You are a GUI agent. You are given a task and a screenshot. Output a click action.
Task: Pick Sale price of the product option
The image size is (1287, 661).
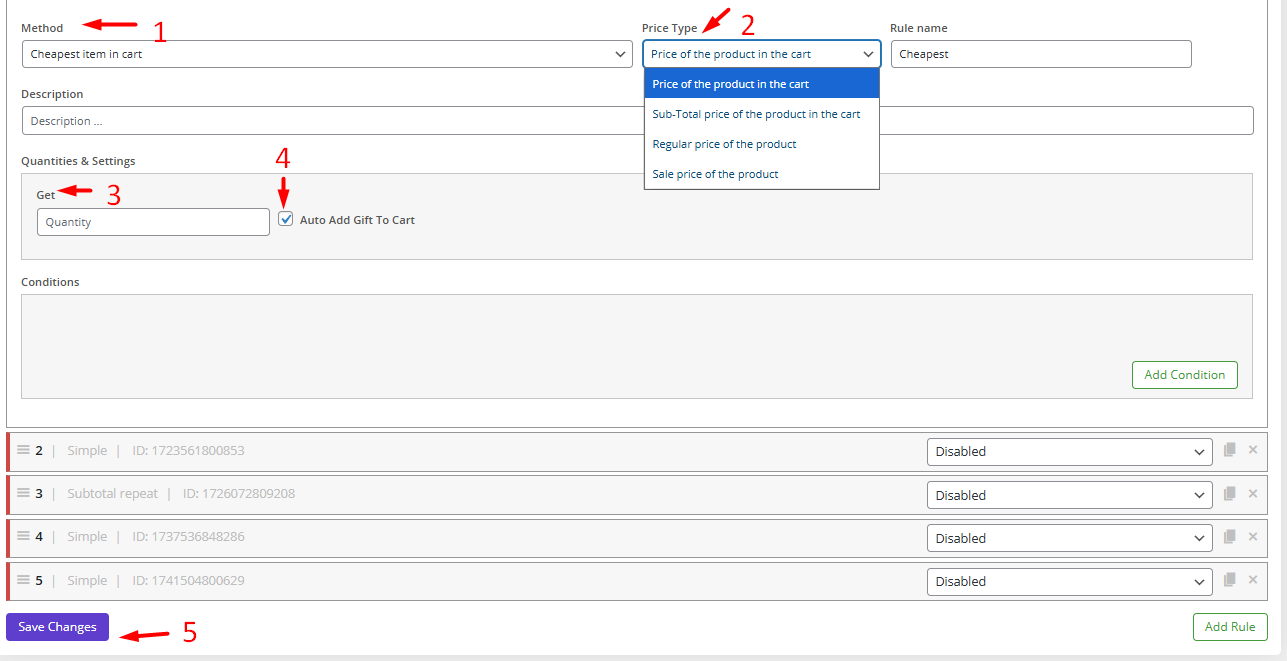[x=715, y=174]
